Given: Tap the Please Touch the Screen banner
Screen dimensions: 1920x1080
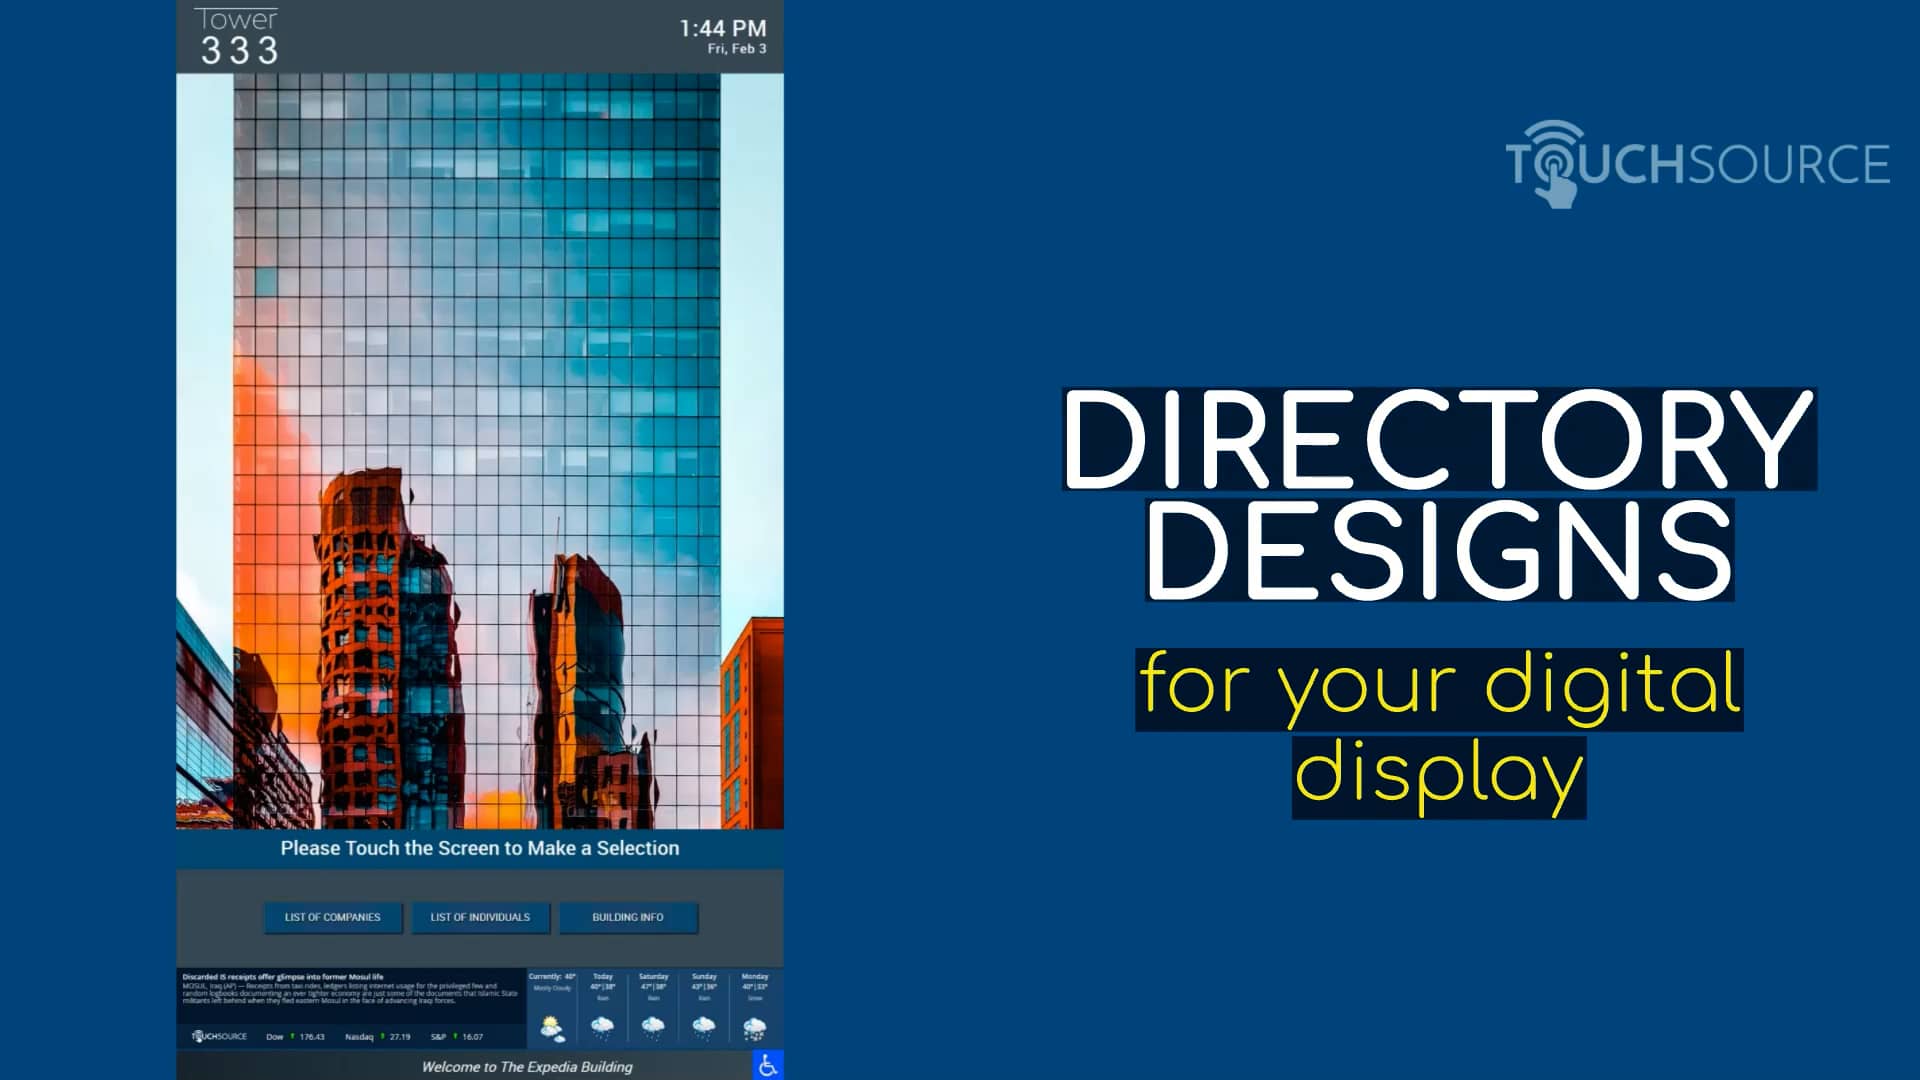Looking at the screenshot, I should pos(480,848).
